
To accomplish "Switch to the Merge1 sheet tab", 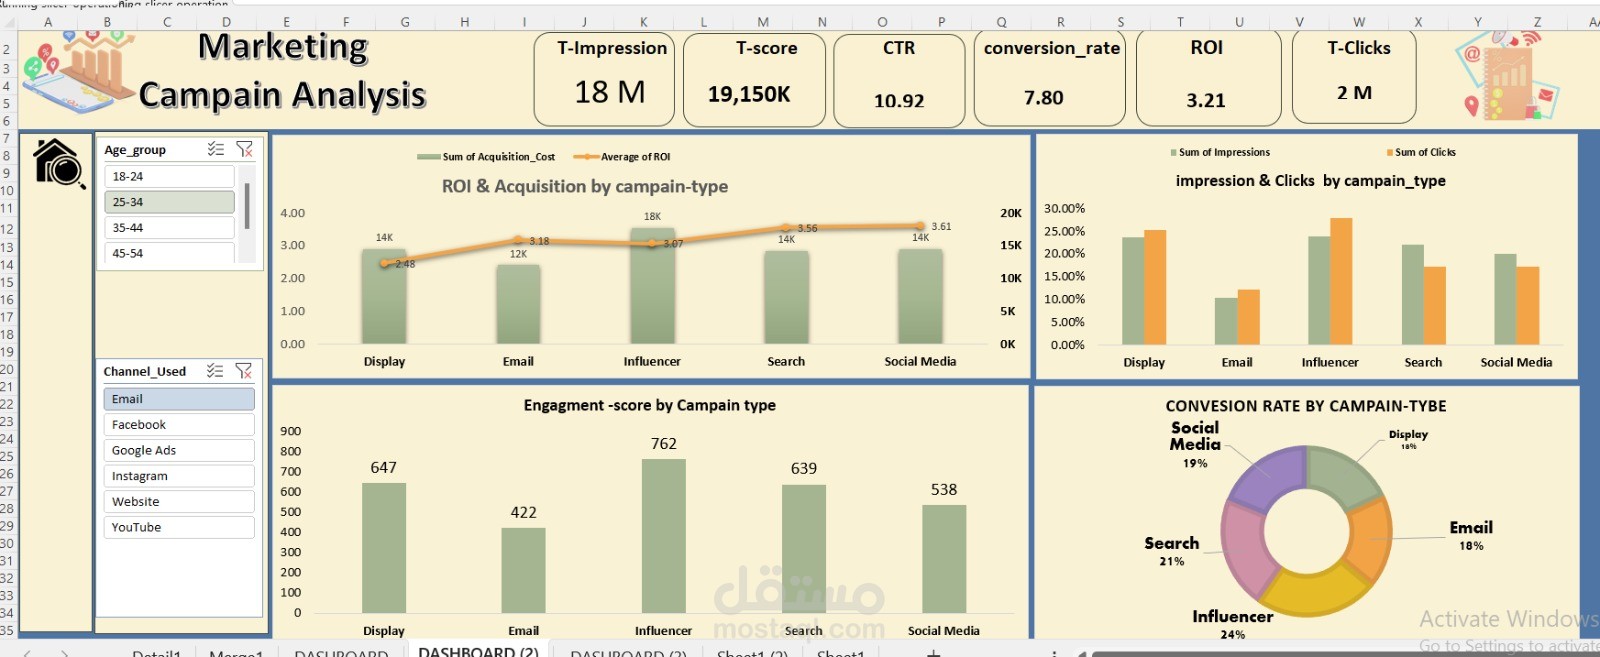I will (236, 652).
